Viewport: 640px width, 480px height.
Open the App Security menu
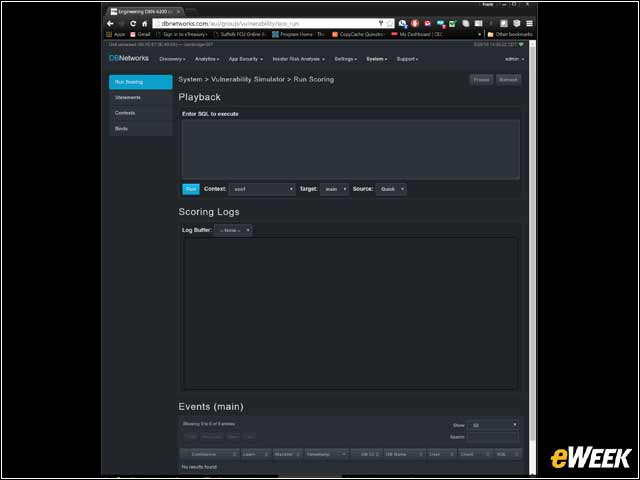coord(246,59)
